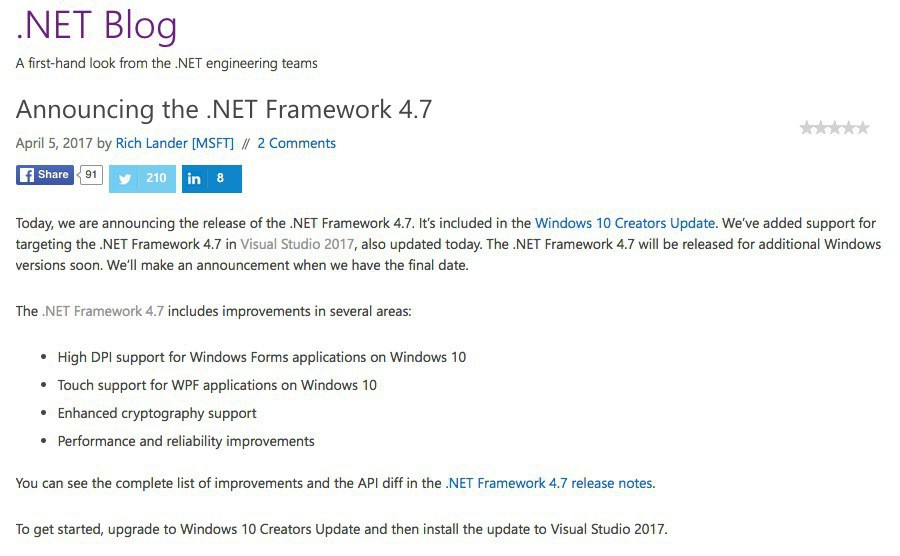Select the fourth rating star
This screenshot has width=900, height=556.
848,128
